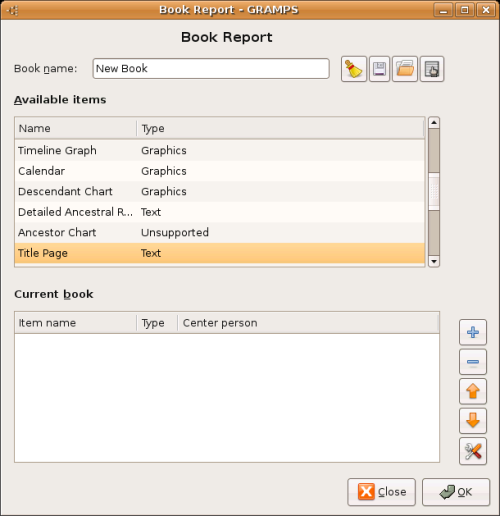Click the Book name text field
Viewport: 500px width, 516px height.
tap(211, 69)
